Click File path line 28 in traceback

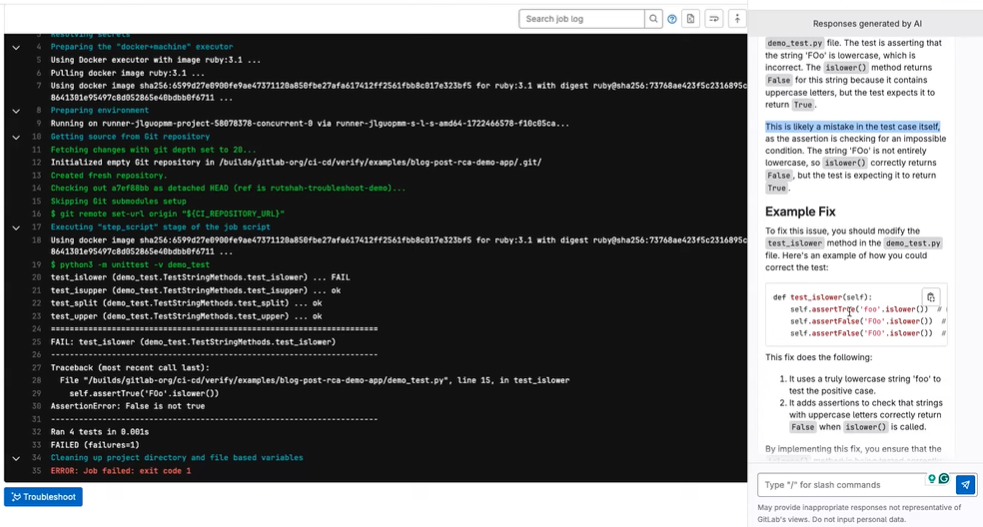tap(315, 380)
